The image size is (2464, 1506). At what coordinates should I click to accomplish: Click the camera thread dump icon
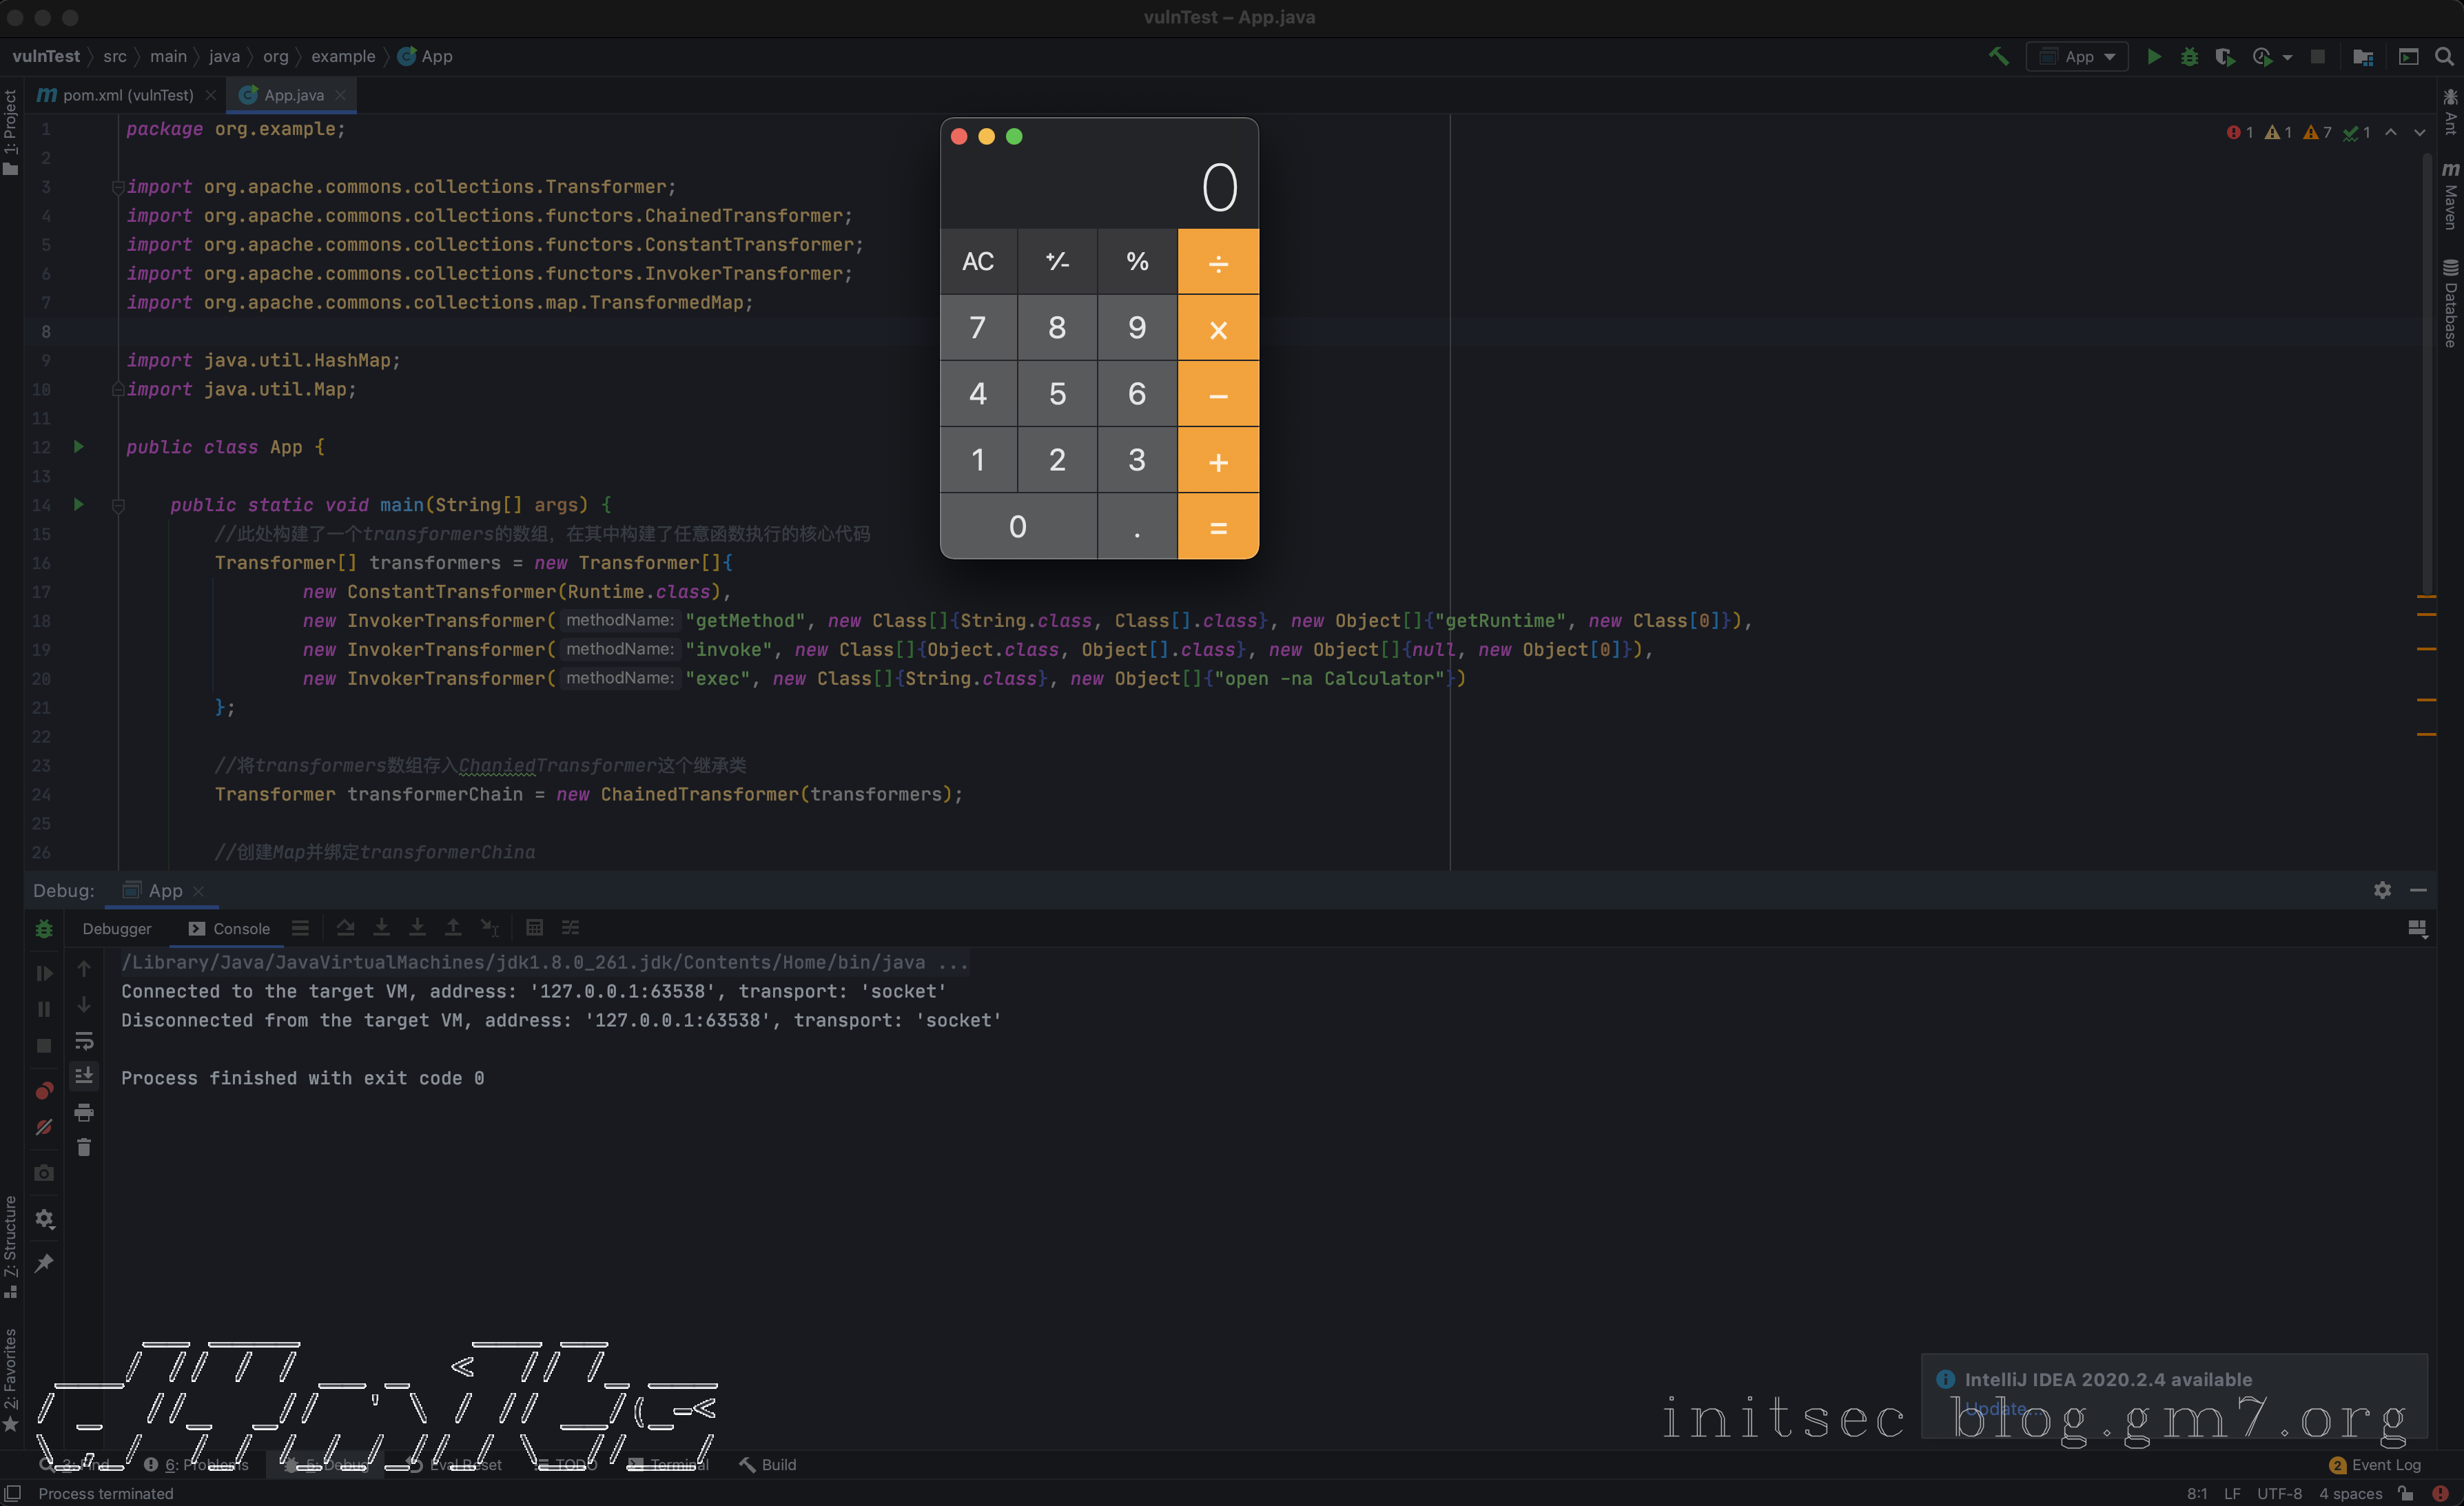(44, 1173)
